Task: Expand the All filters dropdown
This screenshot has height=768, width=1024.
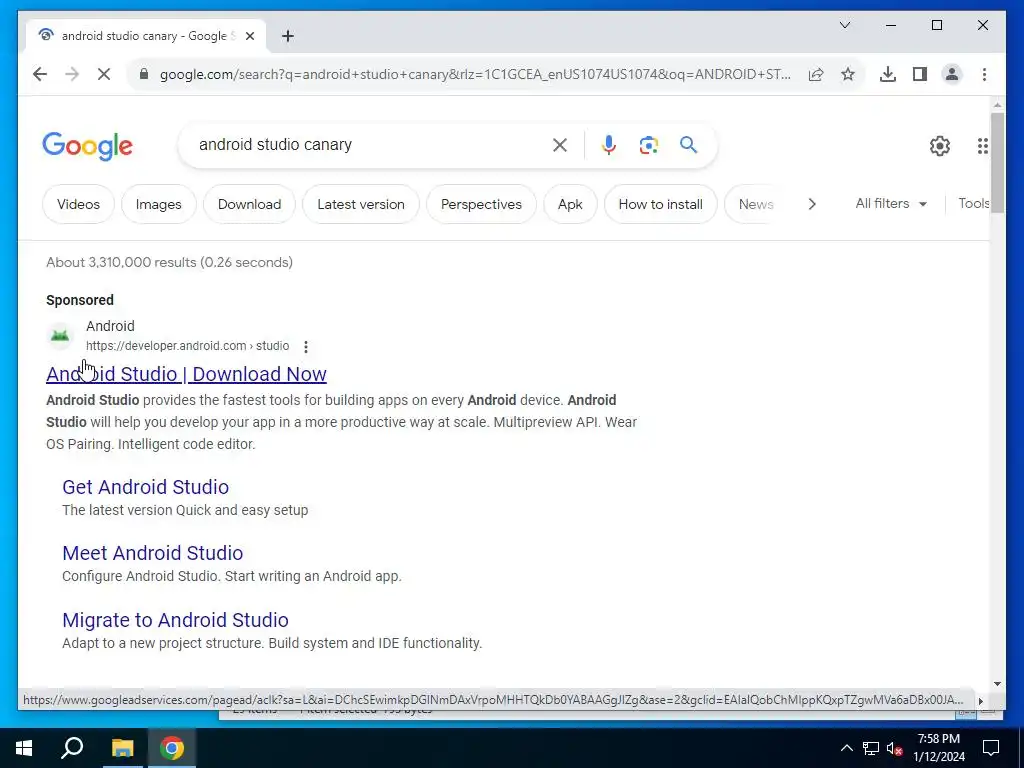Action: (891, 204)
